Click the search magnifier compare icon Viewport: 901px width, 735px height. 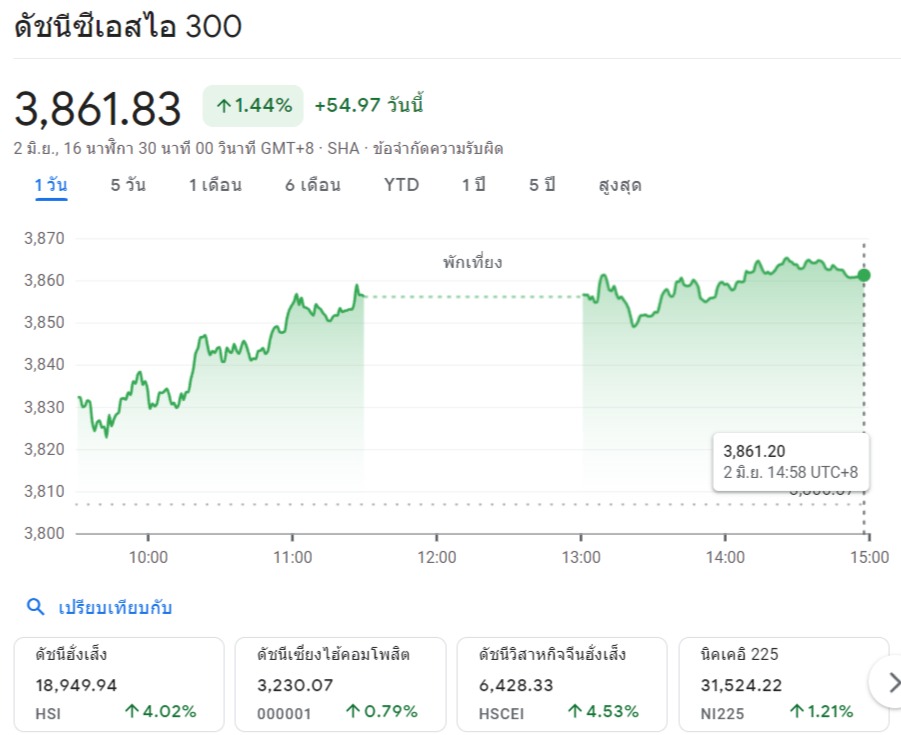tap(36, 607)
